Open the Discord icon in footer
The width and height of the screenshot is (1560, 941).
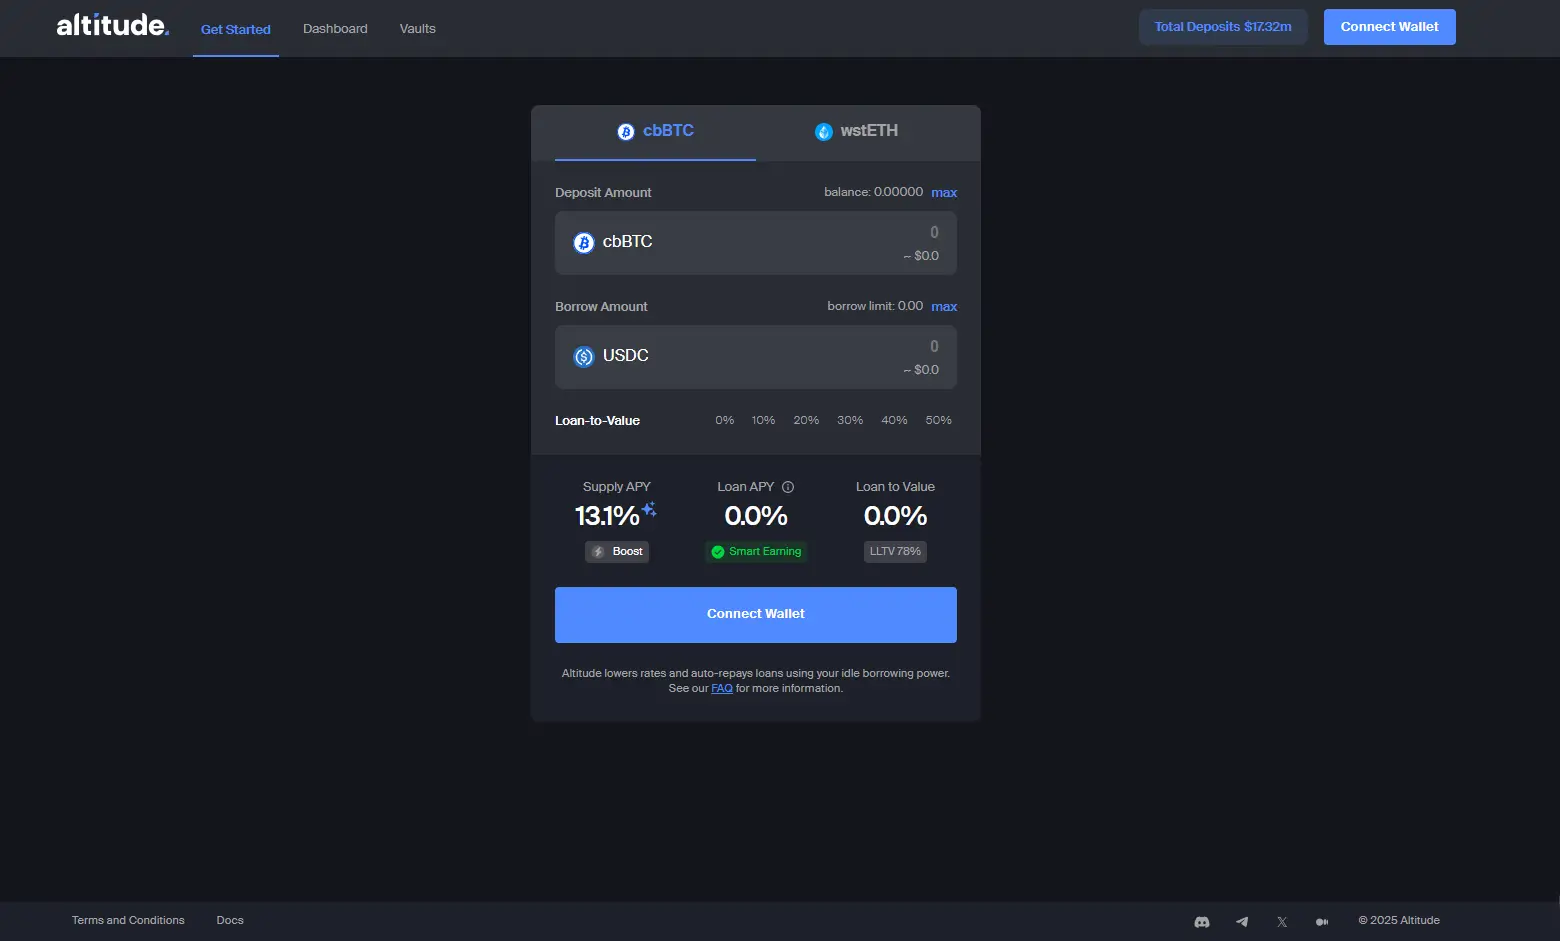(1202, 921)
